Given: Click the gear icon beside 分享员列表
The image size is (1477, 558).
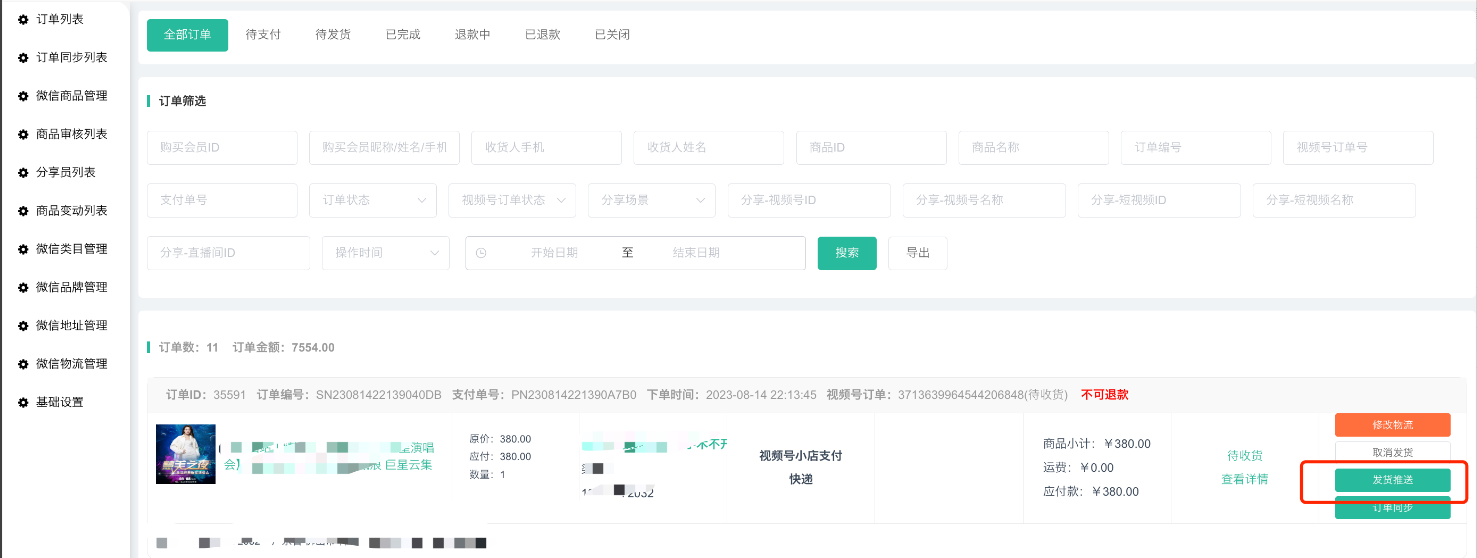Looking at the screenshot, I should pyautogui.click(x=23, y=172).
